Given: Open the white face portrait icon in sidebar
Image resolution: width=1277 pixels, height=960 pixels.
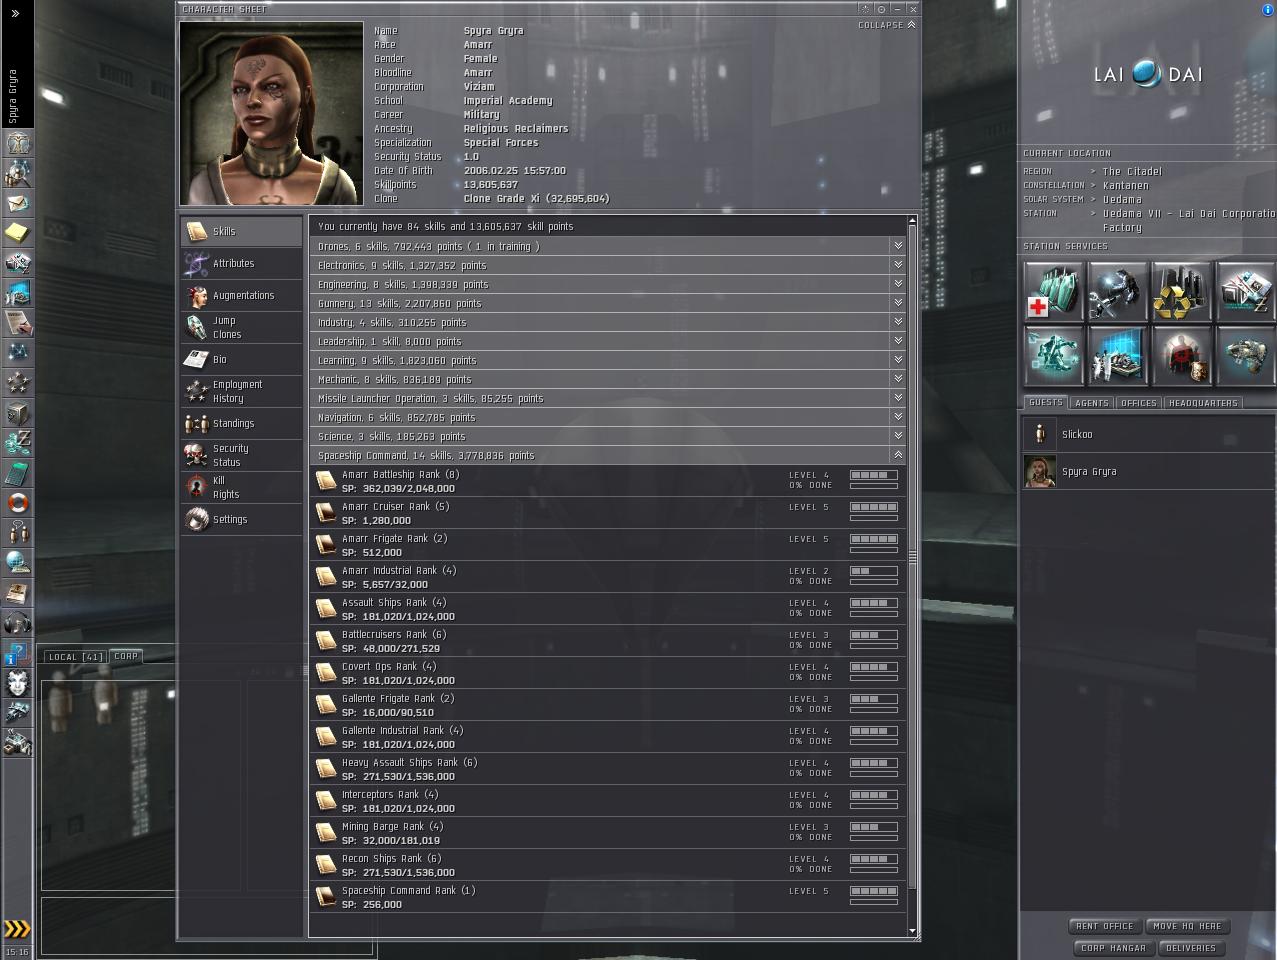Looking at the screenshot, I should 17,683.
